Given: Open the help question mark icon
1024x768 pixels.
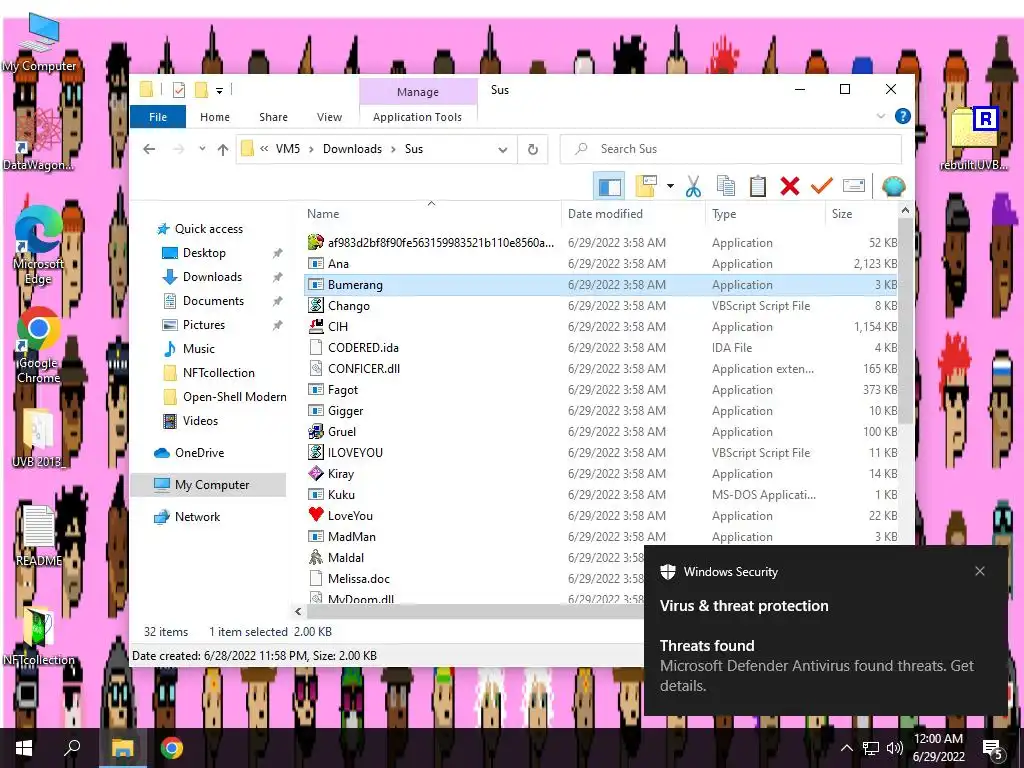Looking at the screenshot, I should click(x=903, y=116).
